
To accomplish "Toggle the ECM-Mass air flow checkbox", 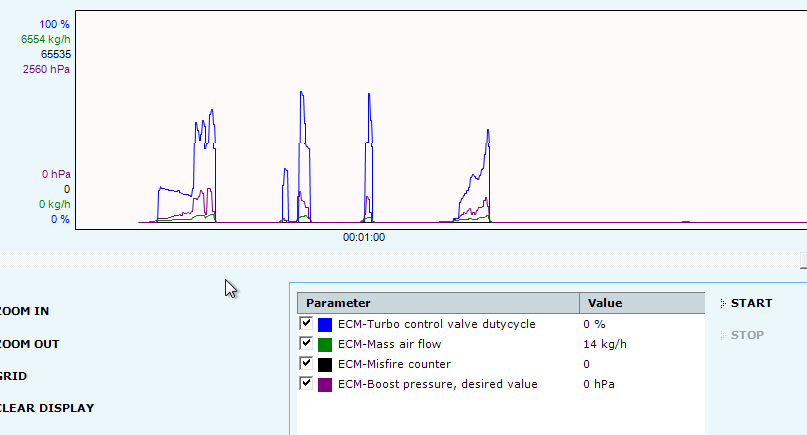I will (x=306, y=344).
